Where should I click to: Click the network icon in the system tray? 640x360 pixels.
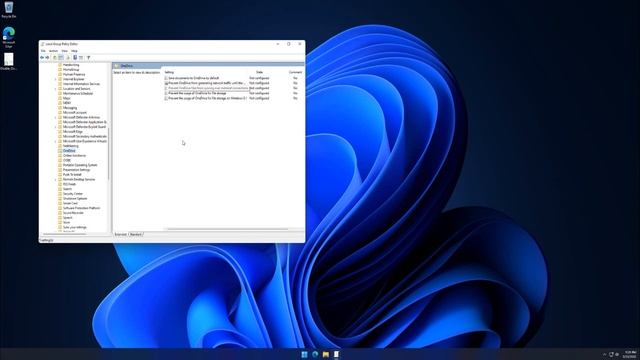[x=611, y=354]
